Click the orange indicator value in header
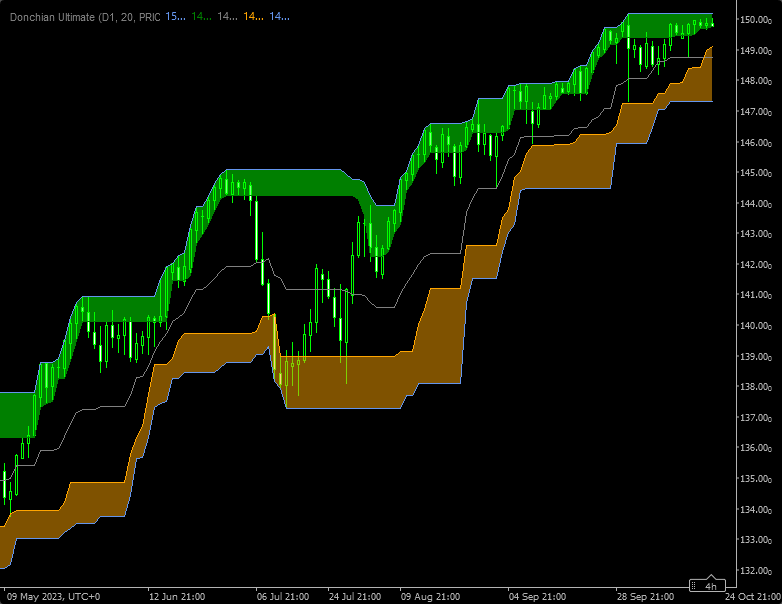This screenshot has width=782, height=604. (254, 17)
